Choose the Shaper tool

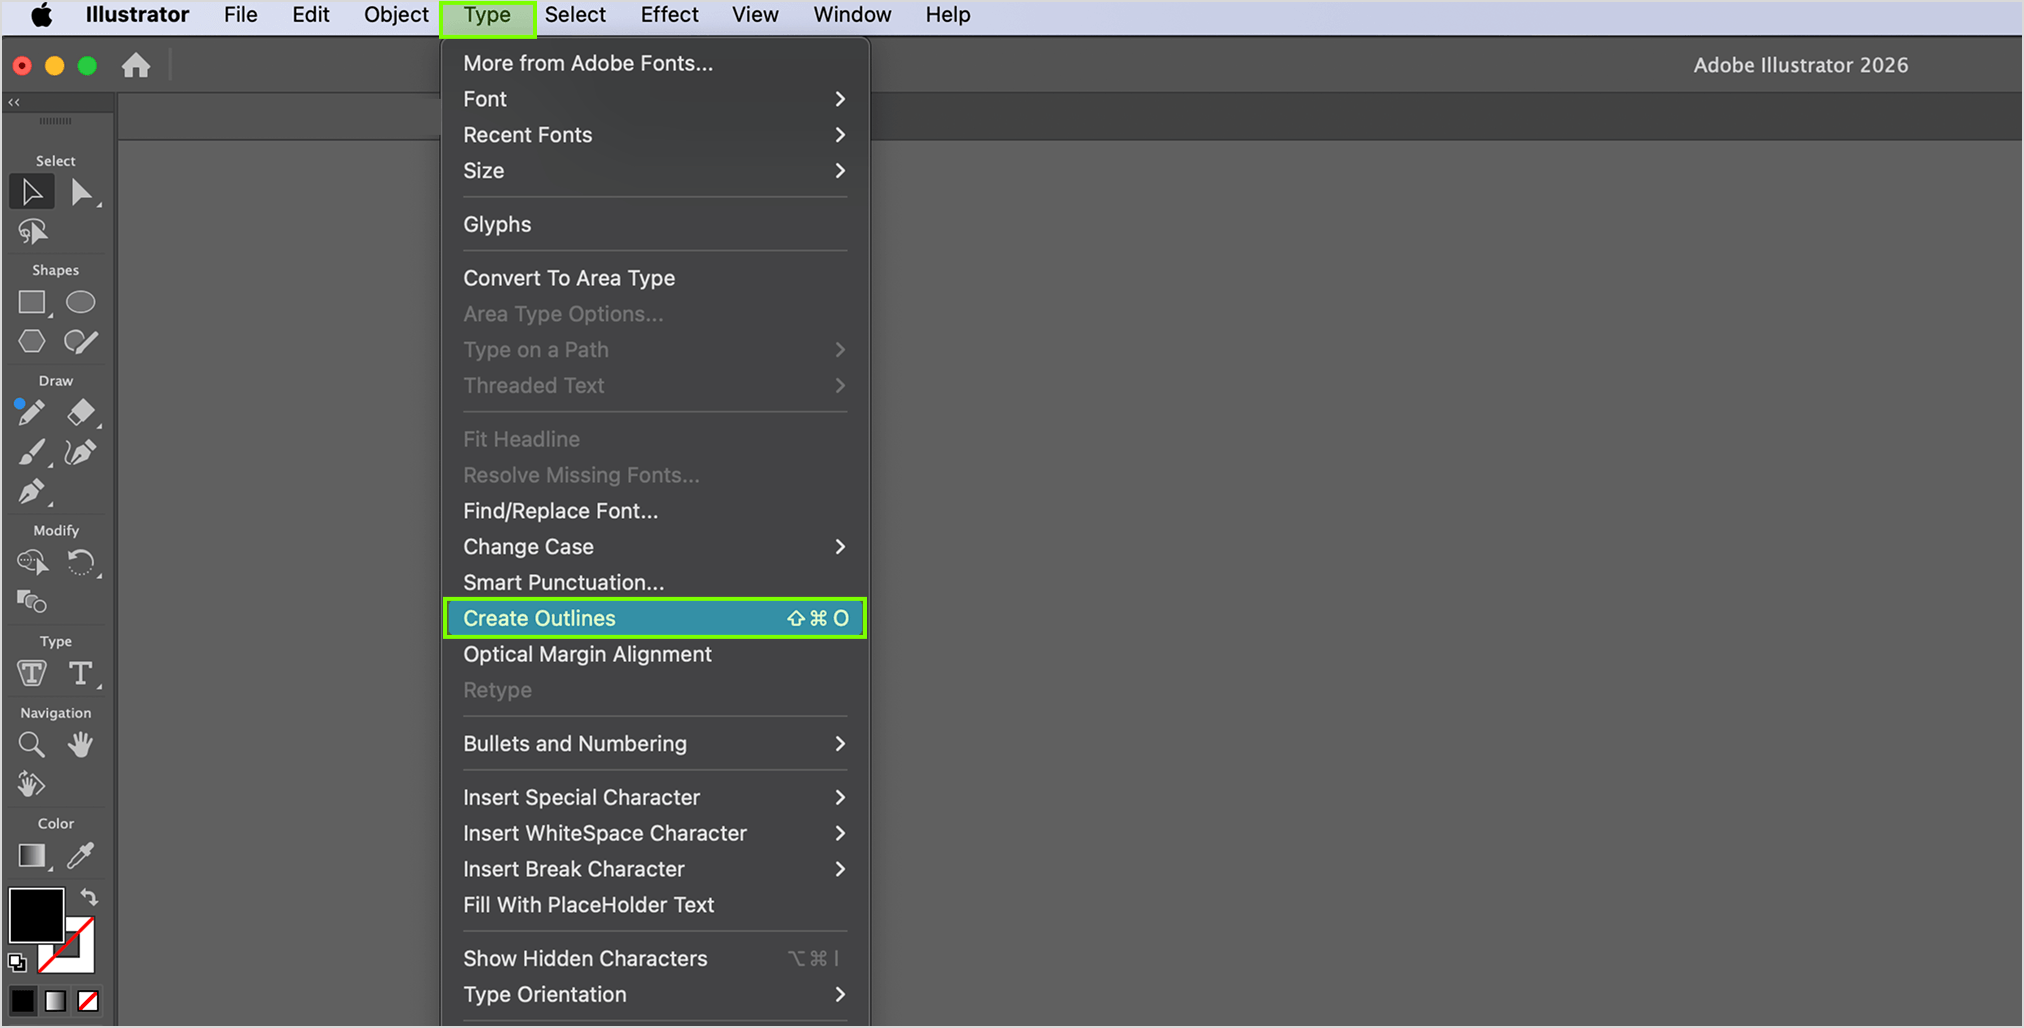[81, 342]
